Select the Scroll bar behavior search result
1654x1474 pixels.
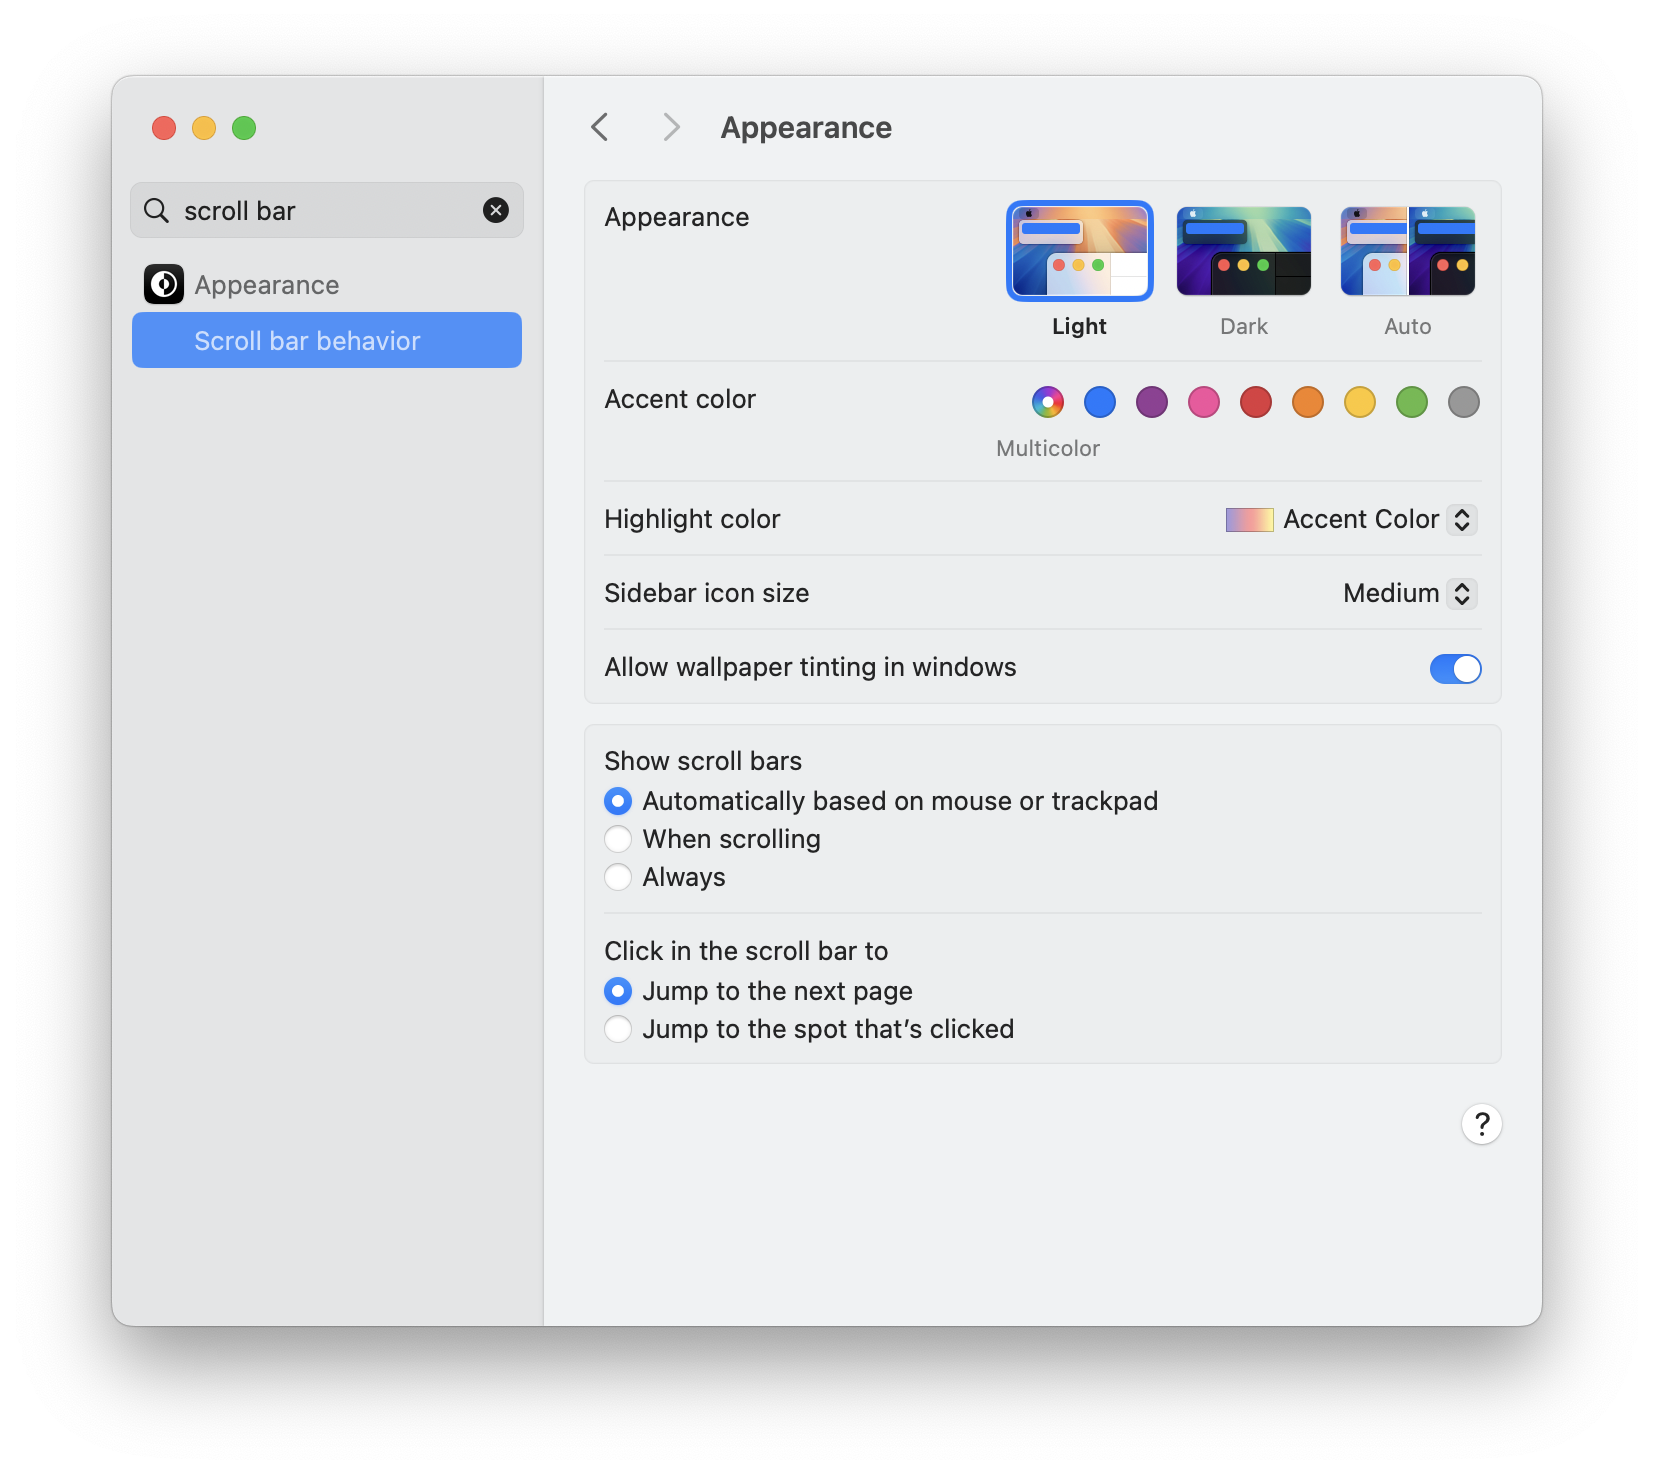[x=307, y=340]
